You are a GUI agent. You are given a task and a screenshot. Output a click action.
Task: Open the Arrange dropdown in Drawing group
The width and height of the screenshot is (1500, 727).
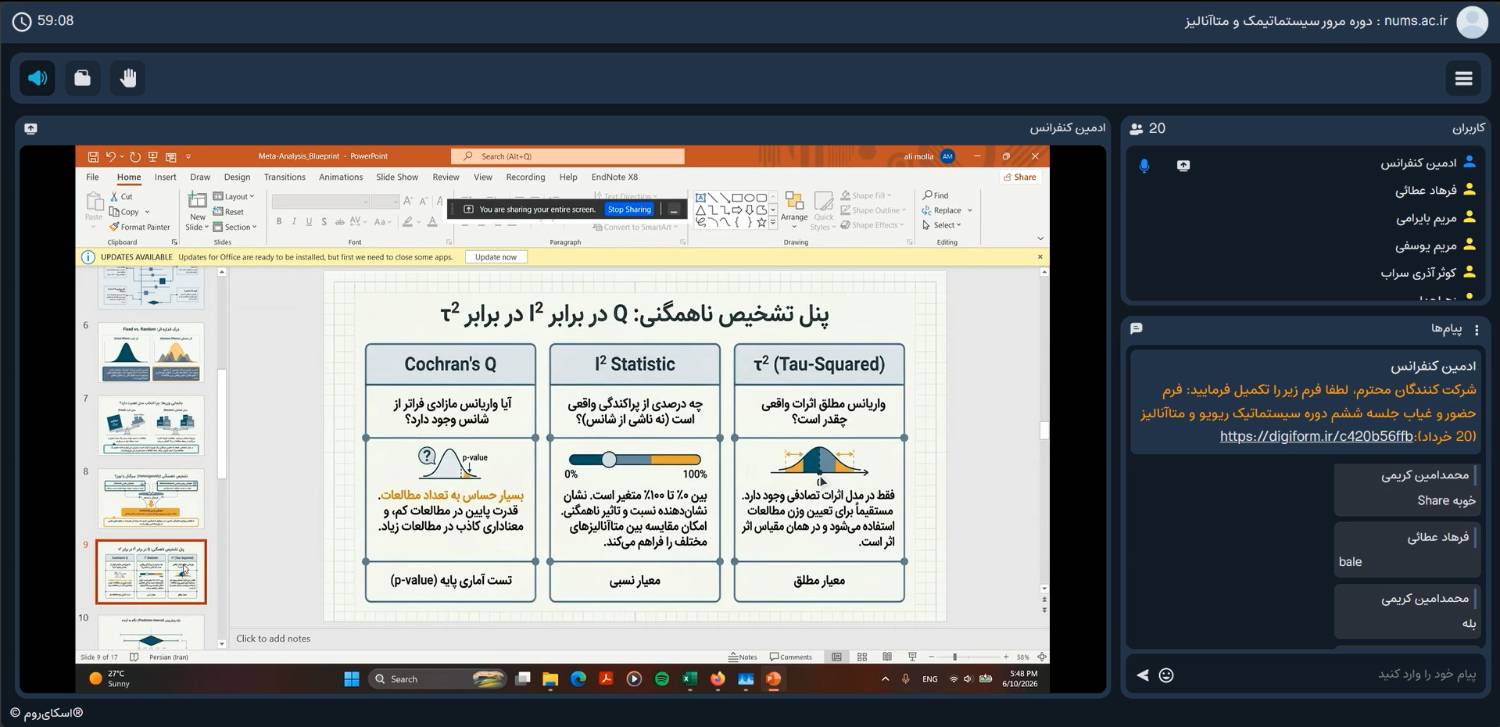pos(794,210)
